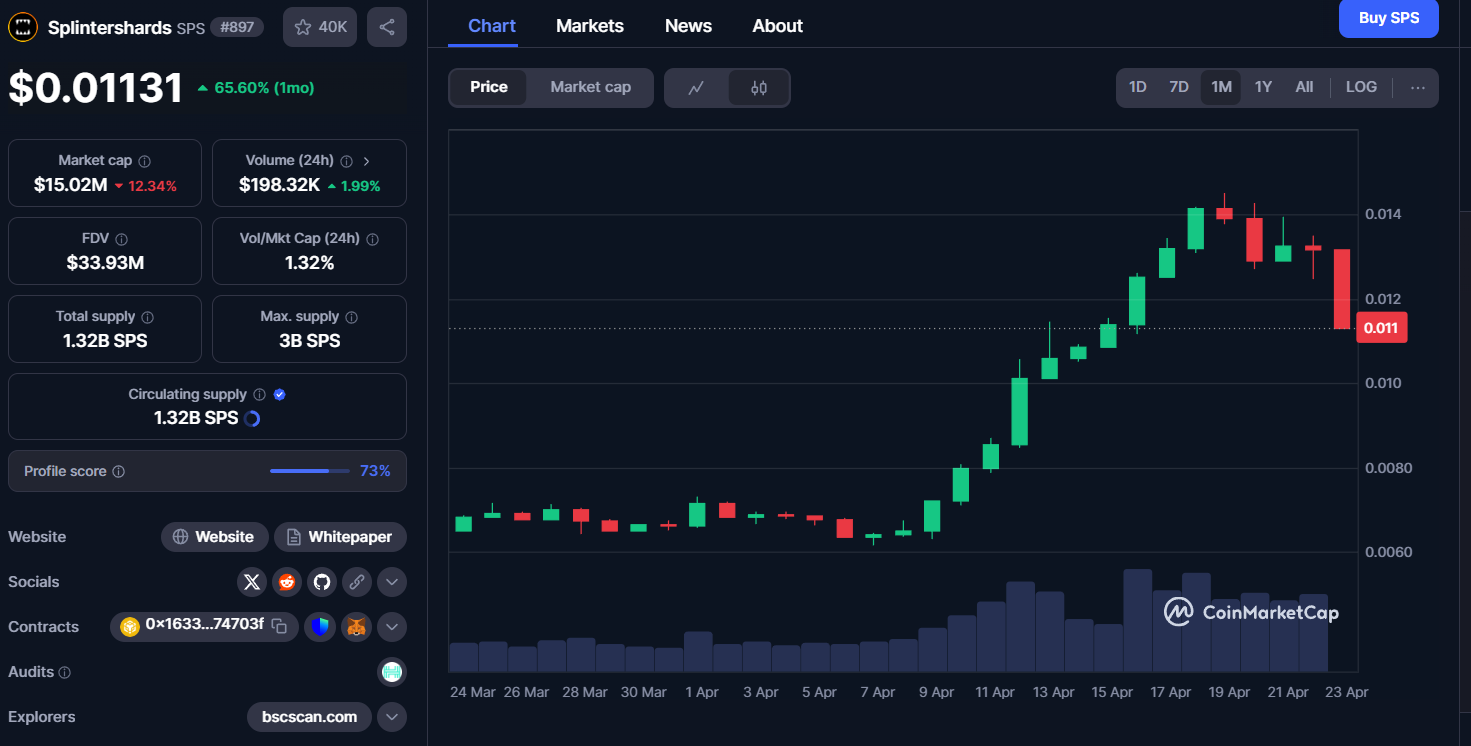The width and height of the screenshot is (1471, 746).
Task: Open the Whitepaper link button
Action: click(340, 537)
